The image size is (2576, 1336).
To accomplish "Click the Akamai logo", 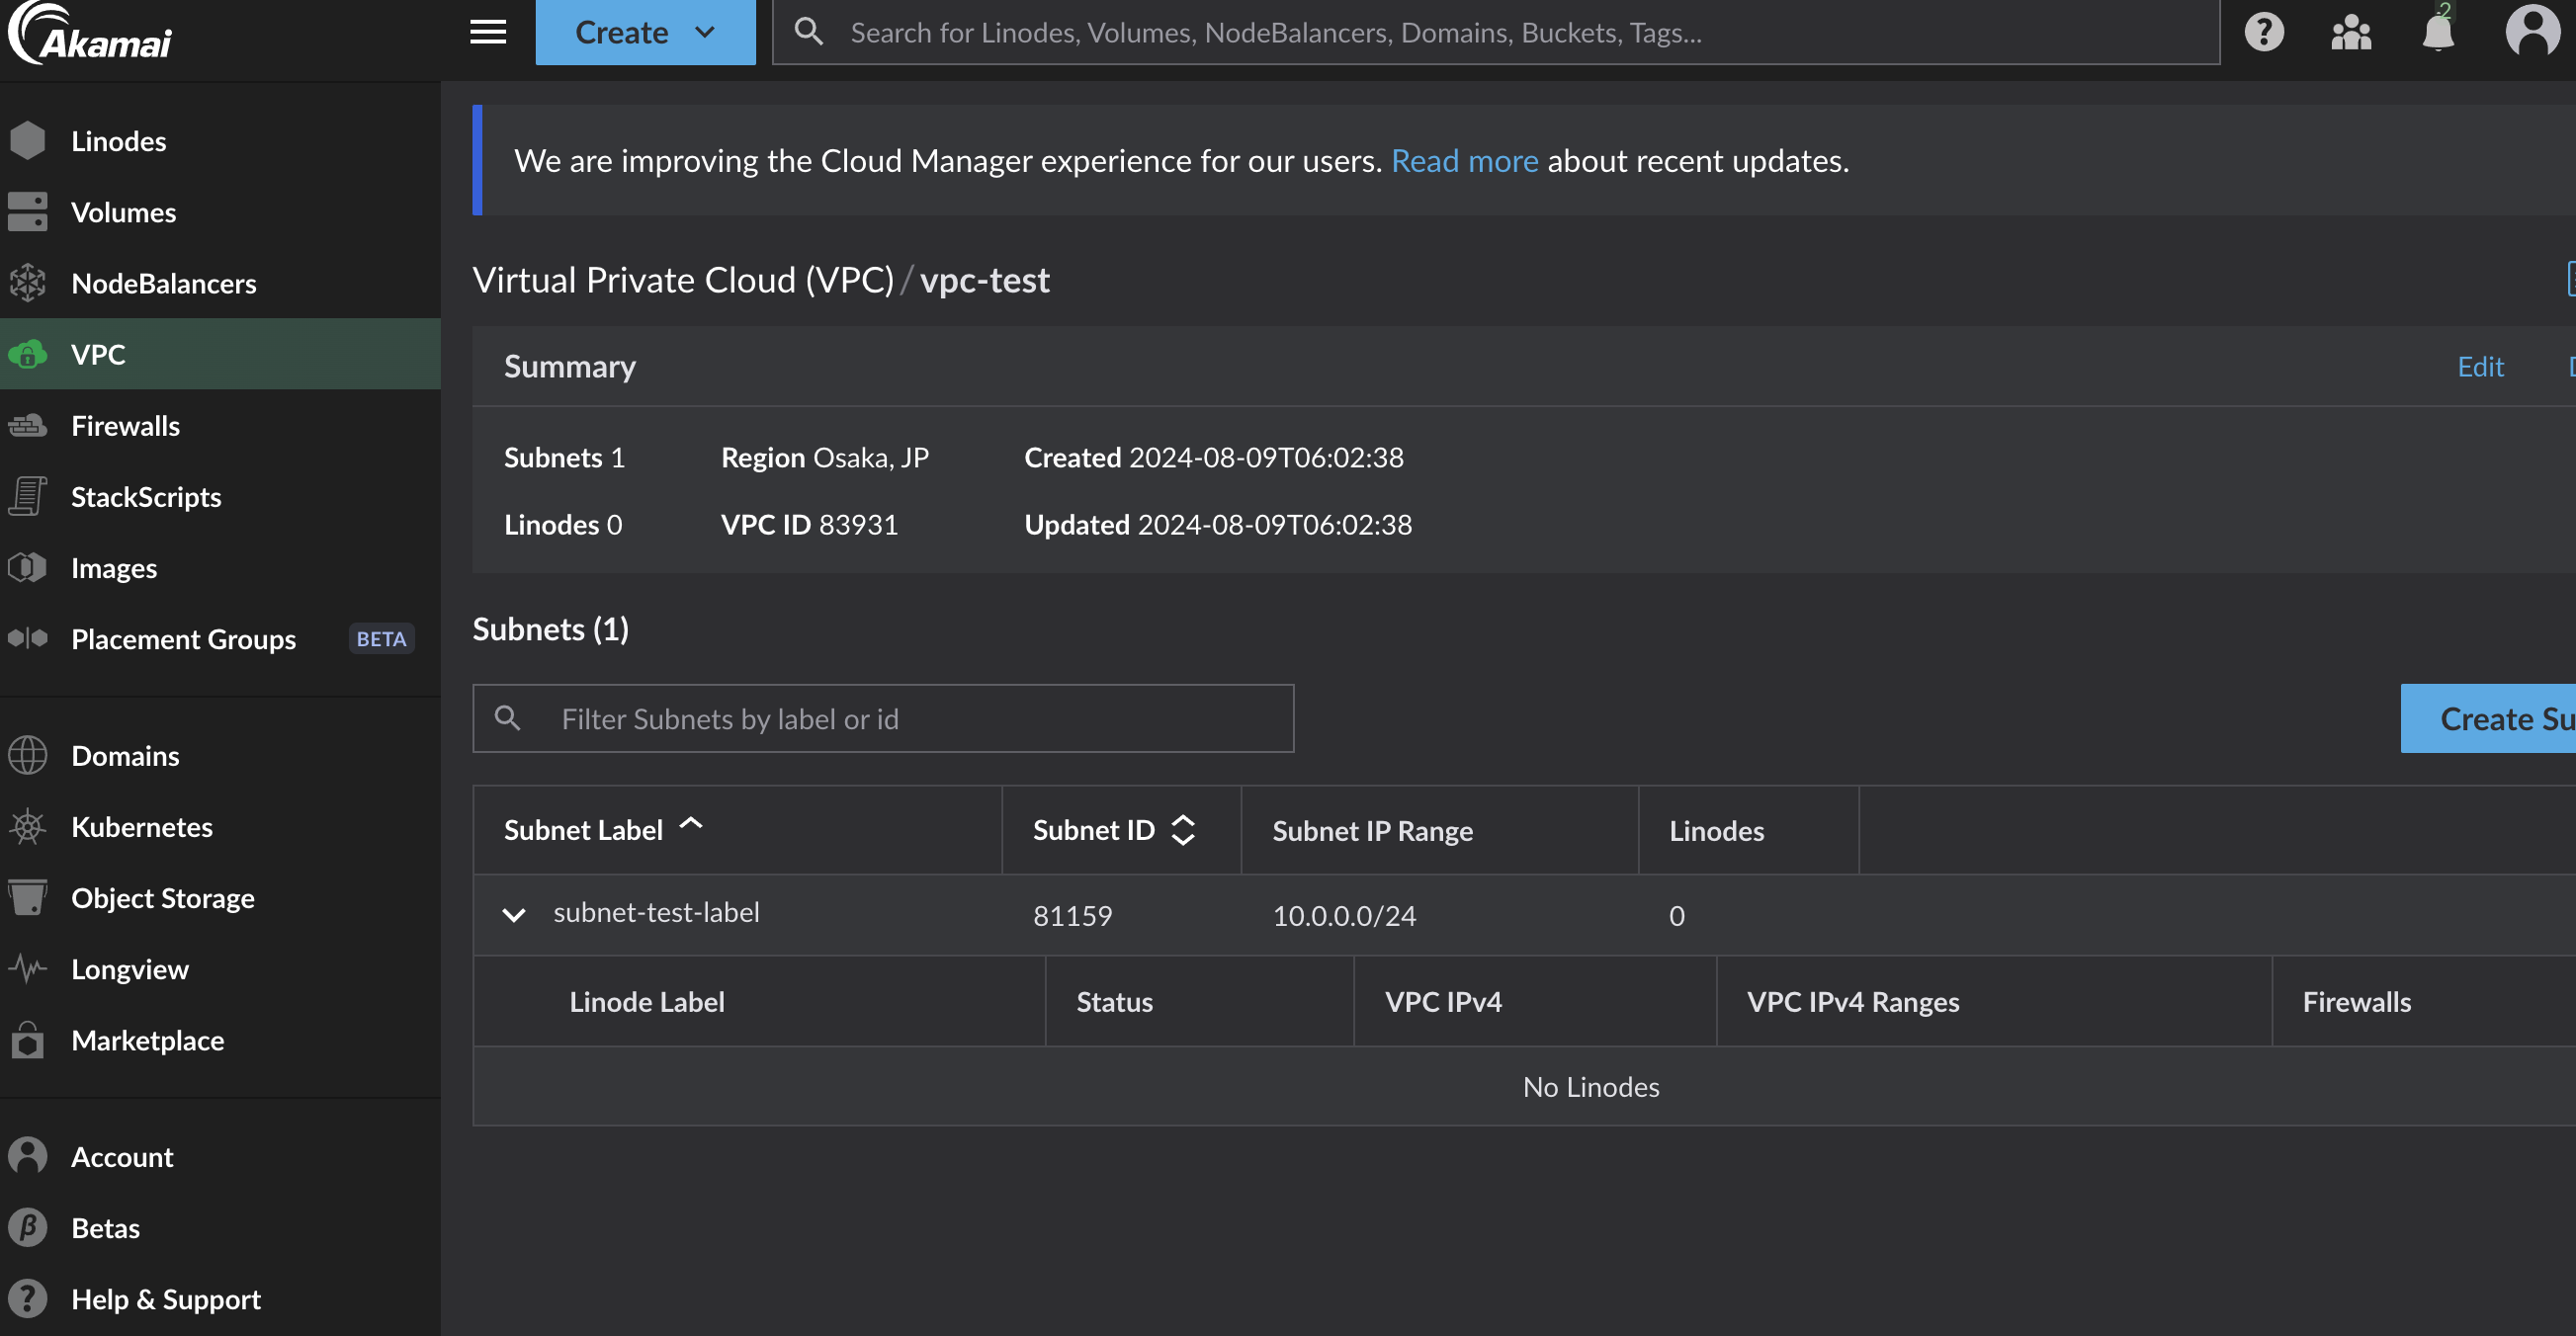I will tap(92, 34).
